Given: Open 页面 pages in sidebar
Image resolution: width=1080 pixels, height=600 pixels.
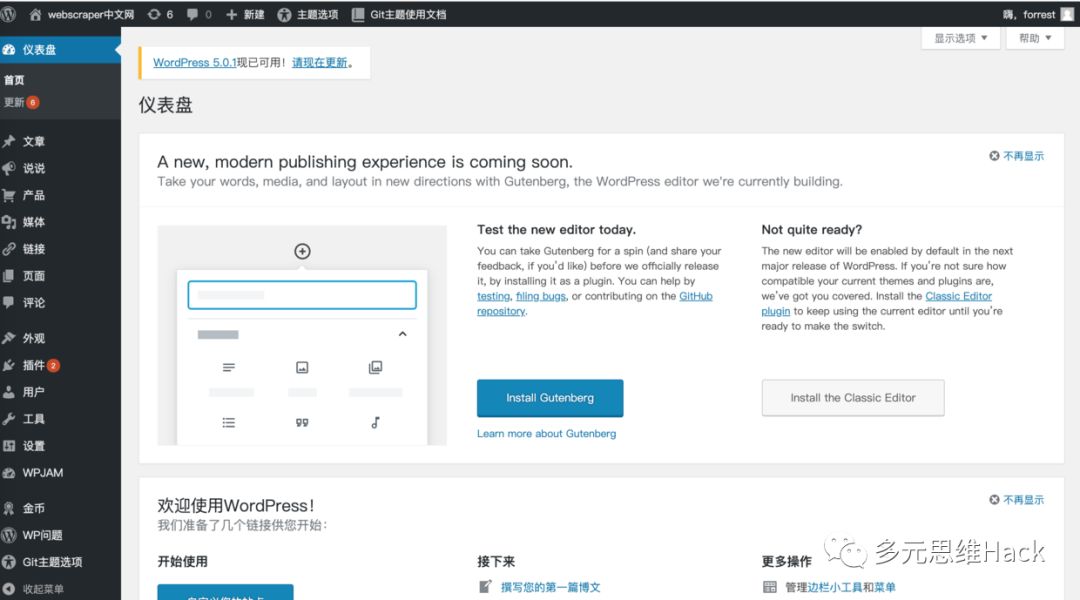Looking at the screenshot, I should click(x=60, y=276).
